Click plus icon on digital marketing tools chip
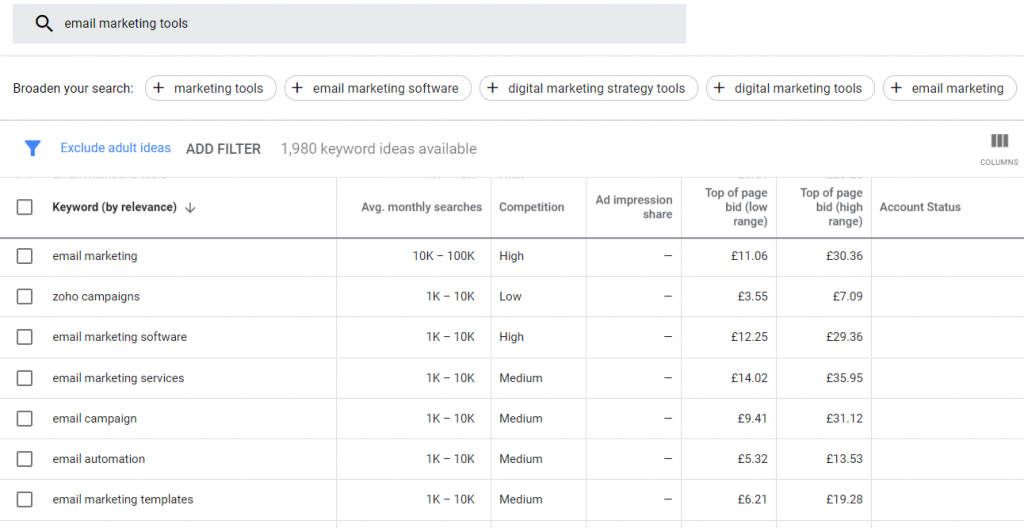Screen dimensions: 1024x528 (719, 88)
